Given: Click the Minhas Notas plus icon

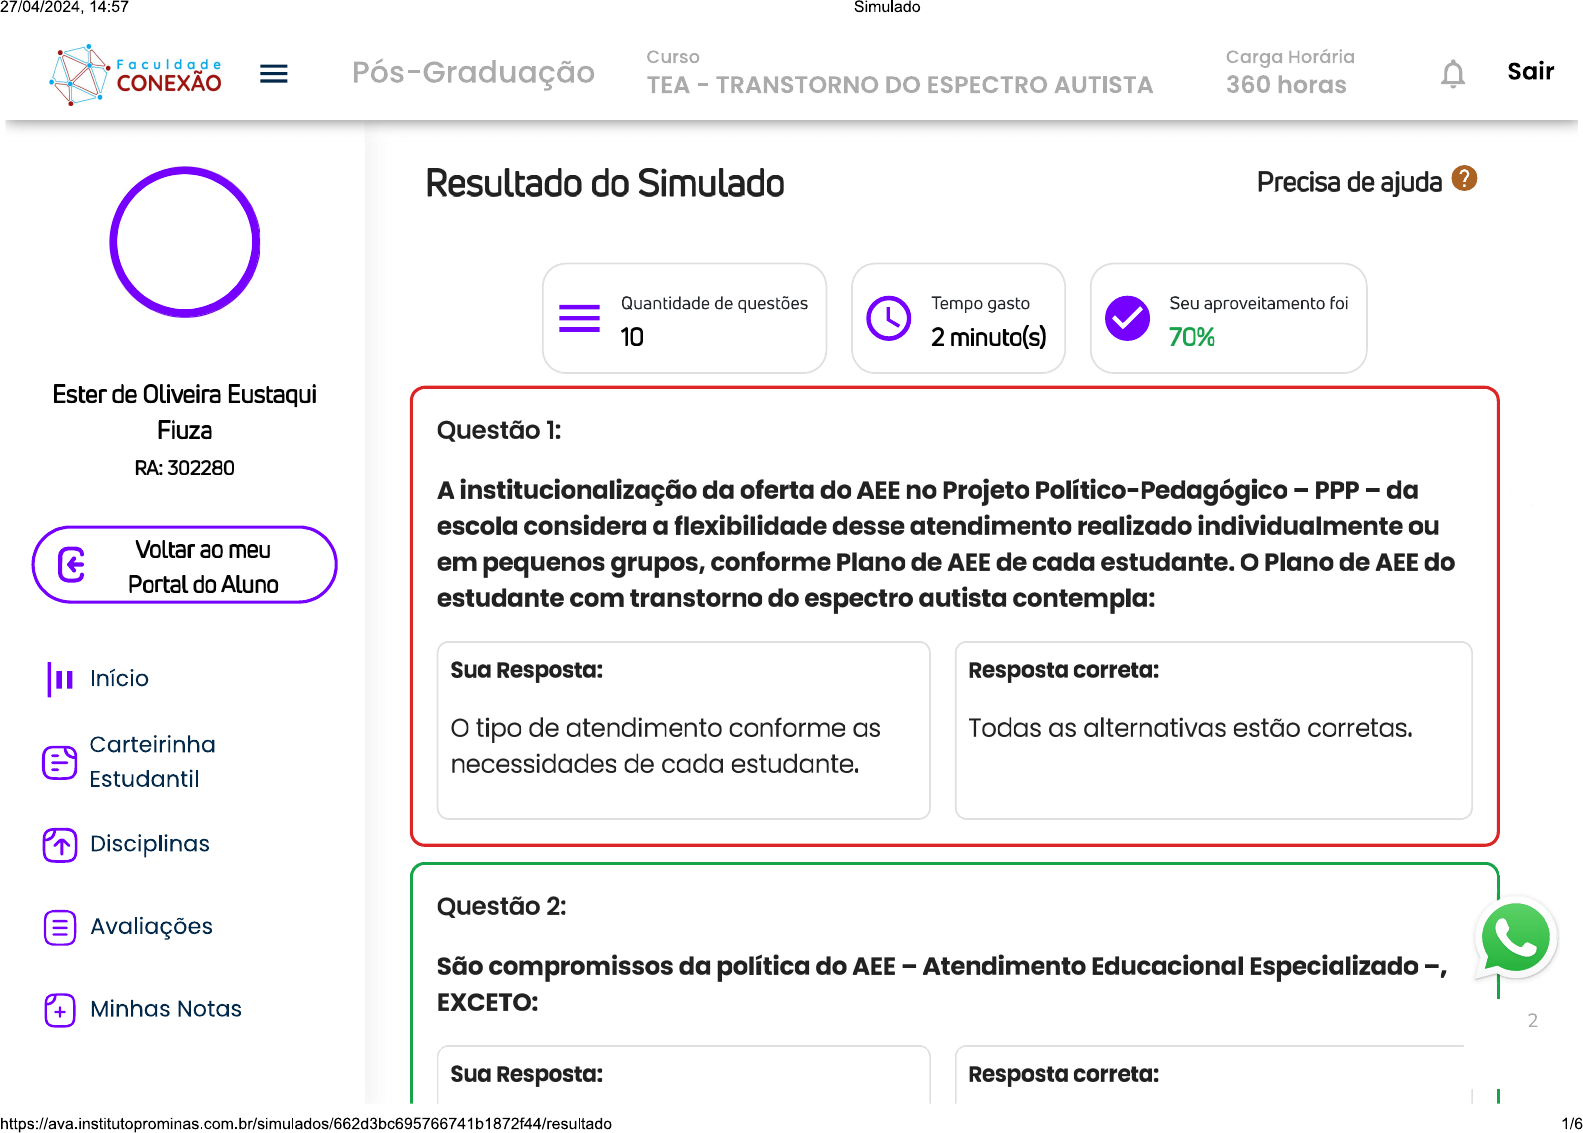Looking at the screenshot, I should pos(60,1010).
